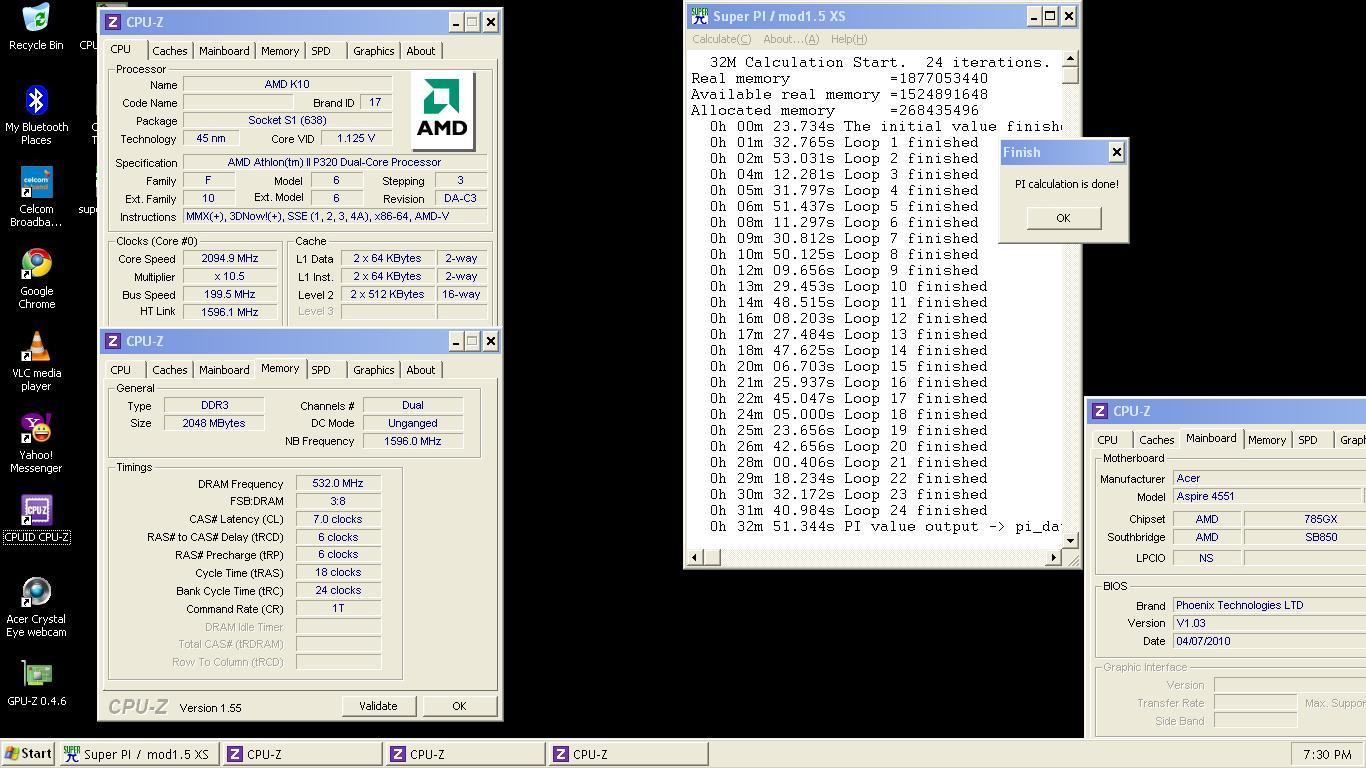Click OK in Finish dialog
1366x768 pixels.
pos(1063,218)
